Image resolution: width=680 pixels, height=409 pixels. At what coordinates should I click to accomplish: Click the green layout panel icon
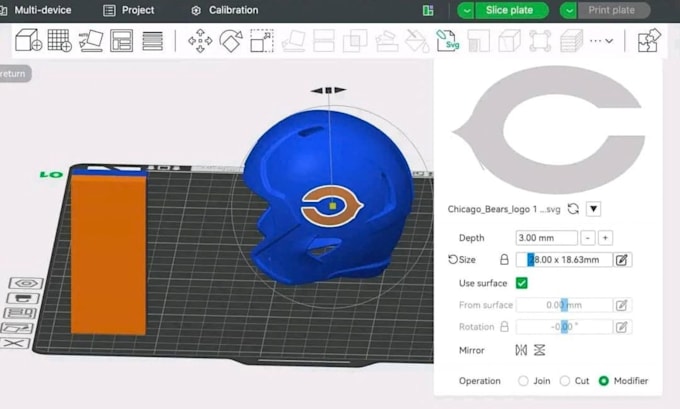click(x=428, y=10)
